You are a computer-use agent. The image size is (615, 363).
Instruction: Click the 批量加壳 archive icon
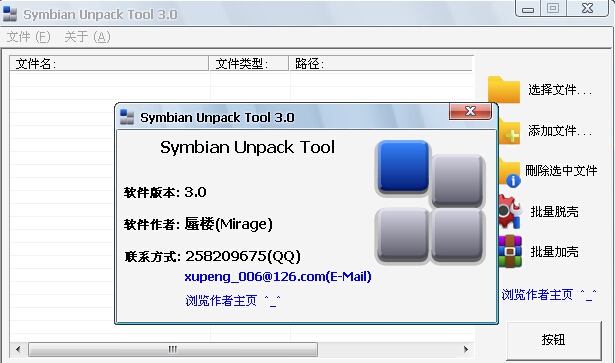510,251
